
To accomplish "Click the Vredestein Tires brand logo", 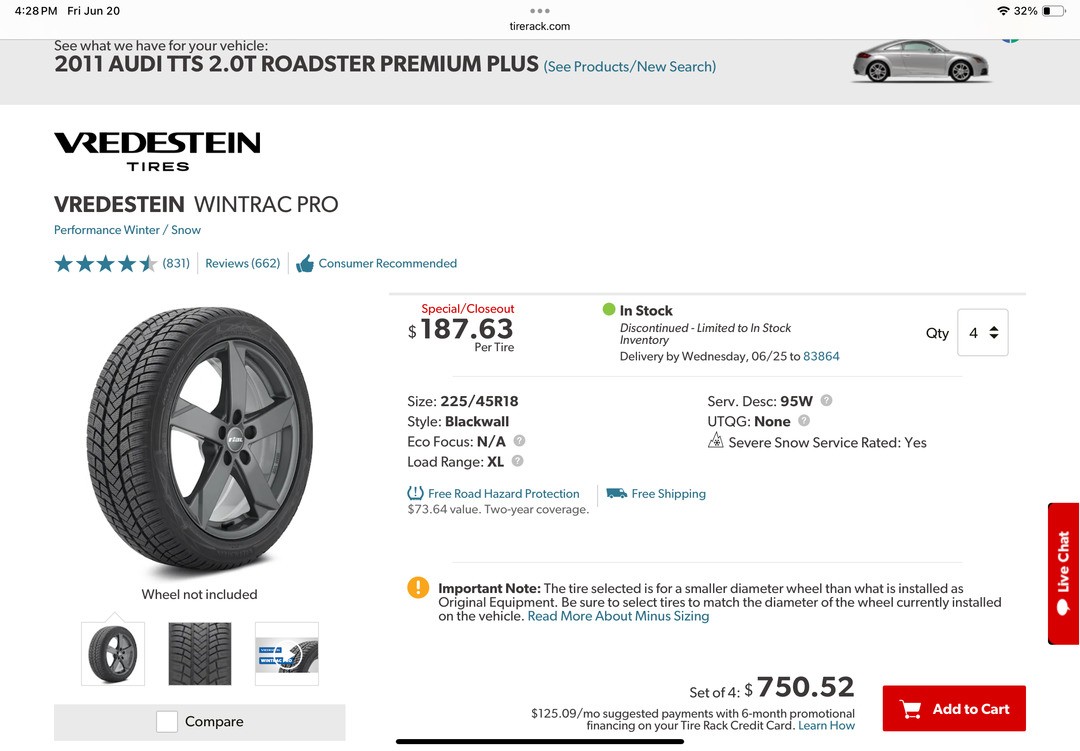I will 157,151.
